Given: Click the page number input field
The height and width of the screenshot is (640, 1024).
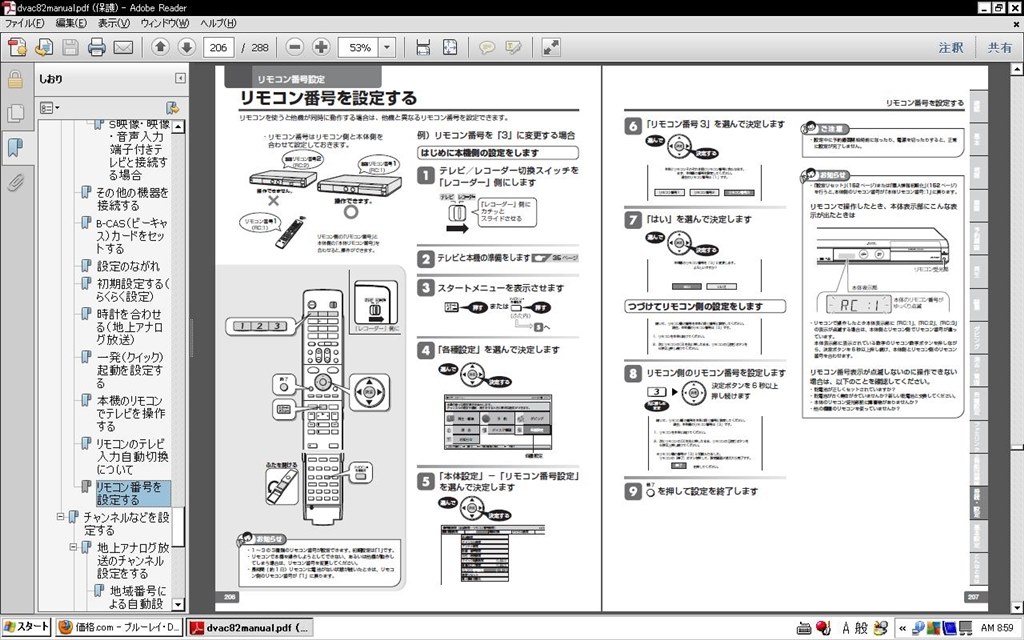Looking at the screenshot, I should click(x=218, y=47).
